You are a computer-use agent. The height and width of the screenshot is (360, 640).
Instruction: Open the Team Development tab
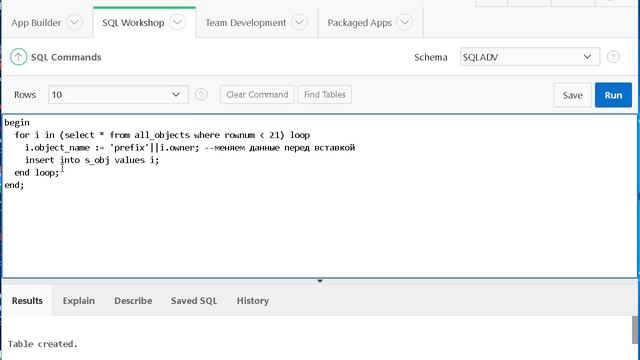click(245, 23)
